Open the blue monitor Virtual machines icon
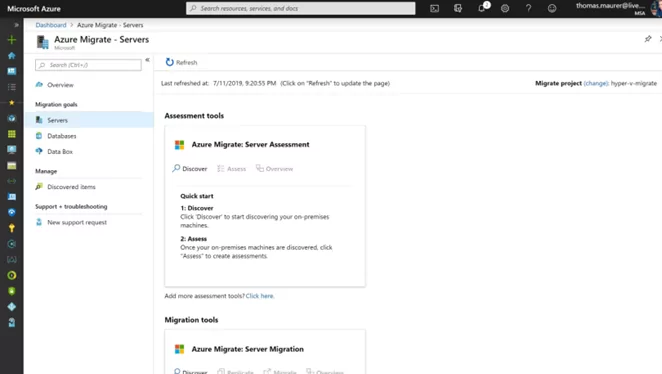662x374 pixels. pos(12,149)
